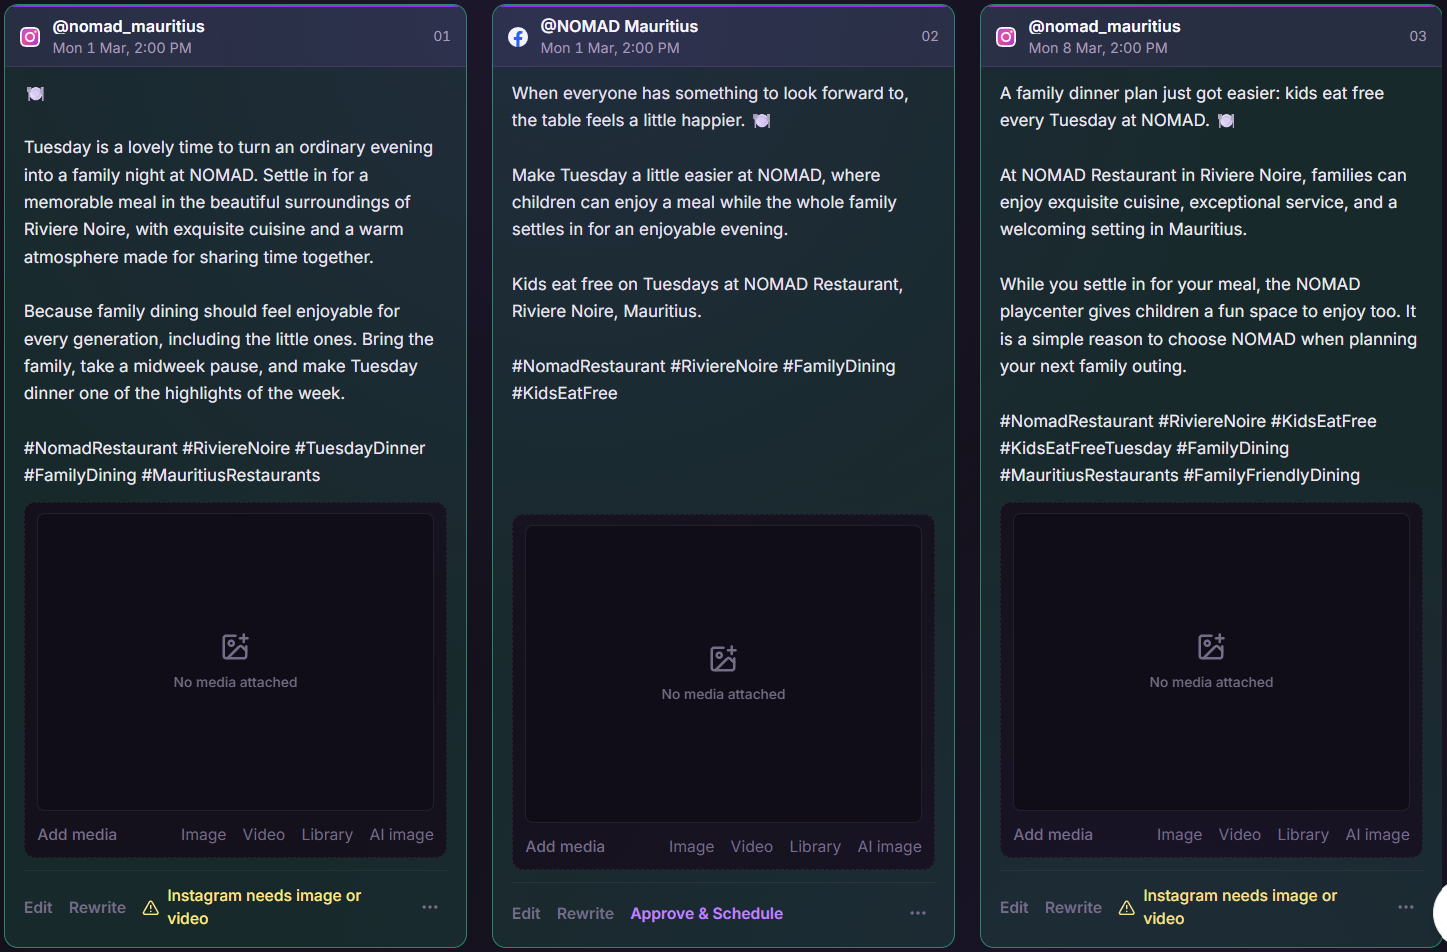Rewrite post 01 caption

click(x=97, y=907)
